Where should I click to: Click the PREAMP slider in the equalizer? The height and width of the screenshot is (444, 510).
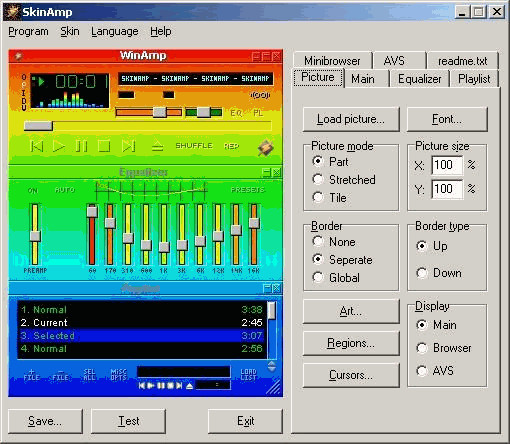coord(35,234)
